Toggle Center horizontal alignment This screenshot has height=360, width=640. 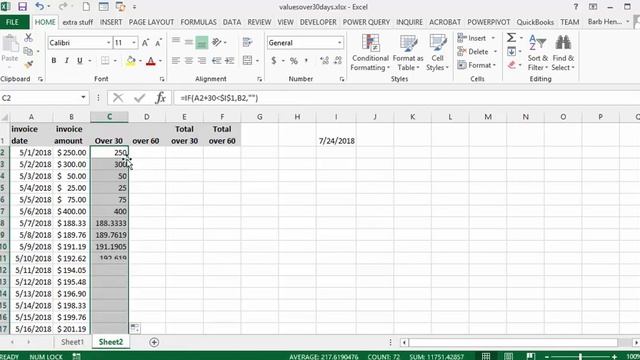pyautogui.click(x=189, y=61)
